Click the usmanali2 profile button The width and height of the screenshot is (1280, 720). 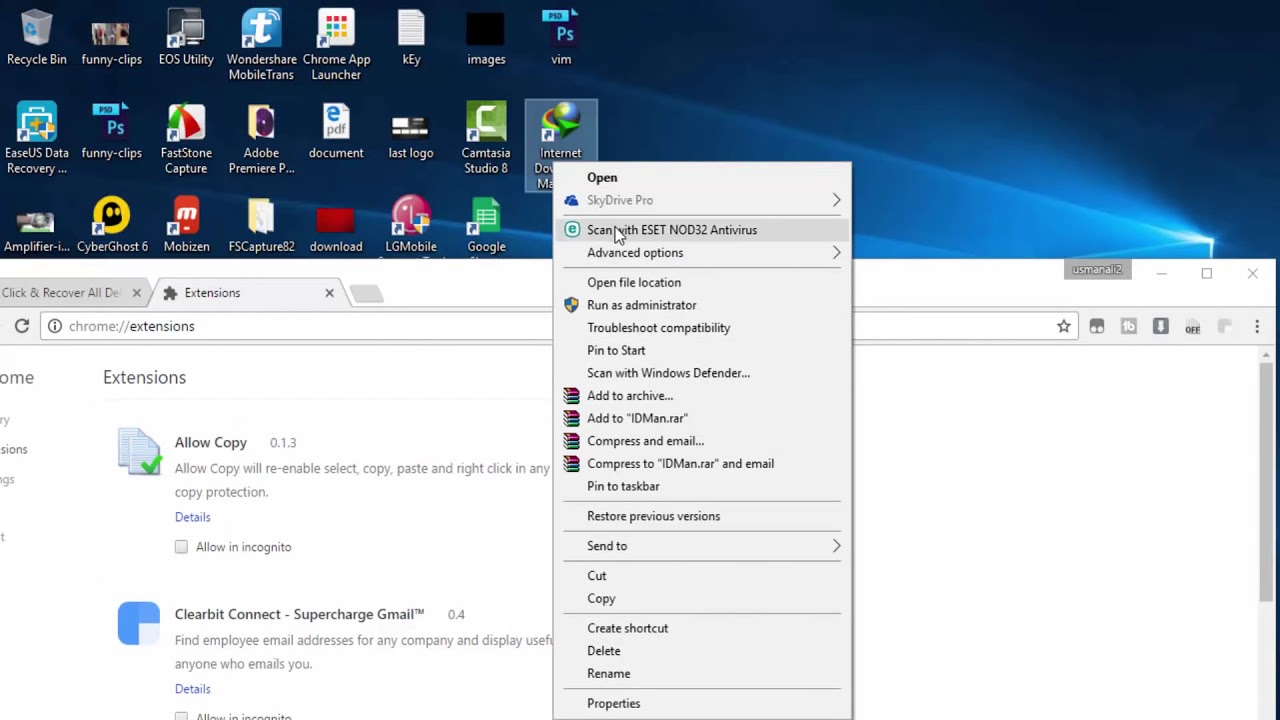coord(1097,270)
